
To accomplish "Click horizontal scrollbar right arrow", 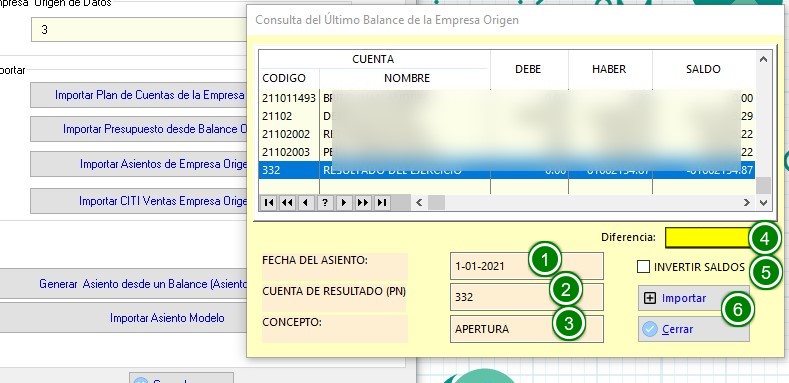I will point(747,202).
